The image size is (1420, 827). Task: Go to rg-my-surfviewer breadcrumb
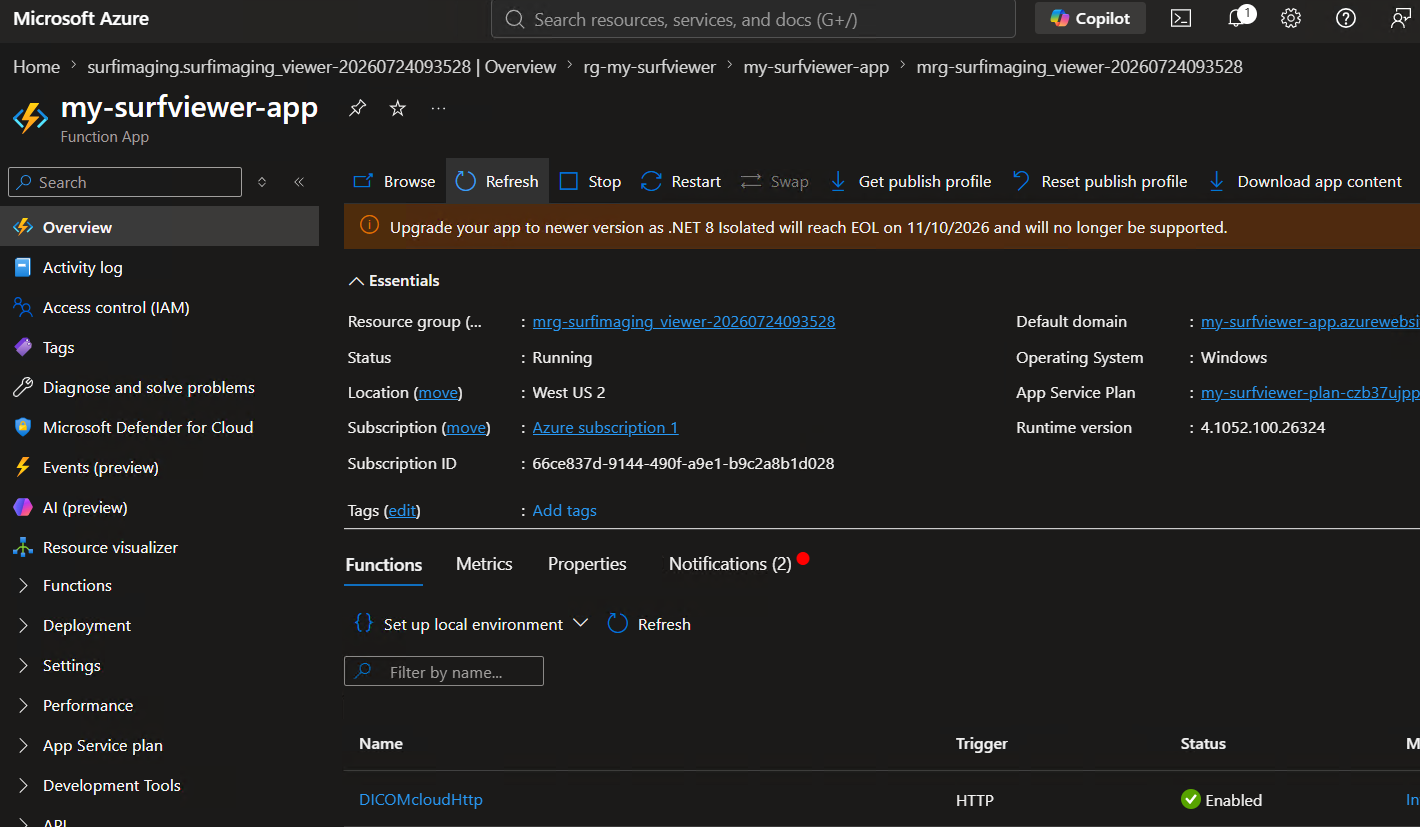coord(650,67)
